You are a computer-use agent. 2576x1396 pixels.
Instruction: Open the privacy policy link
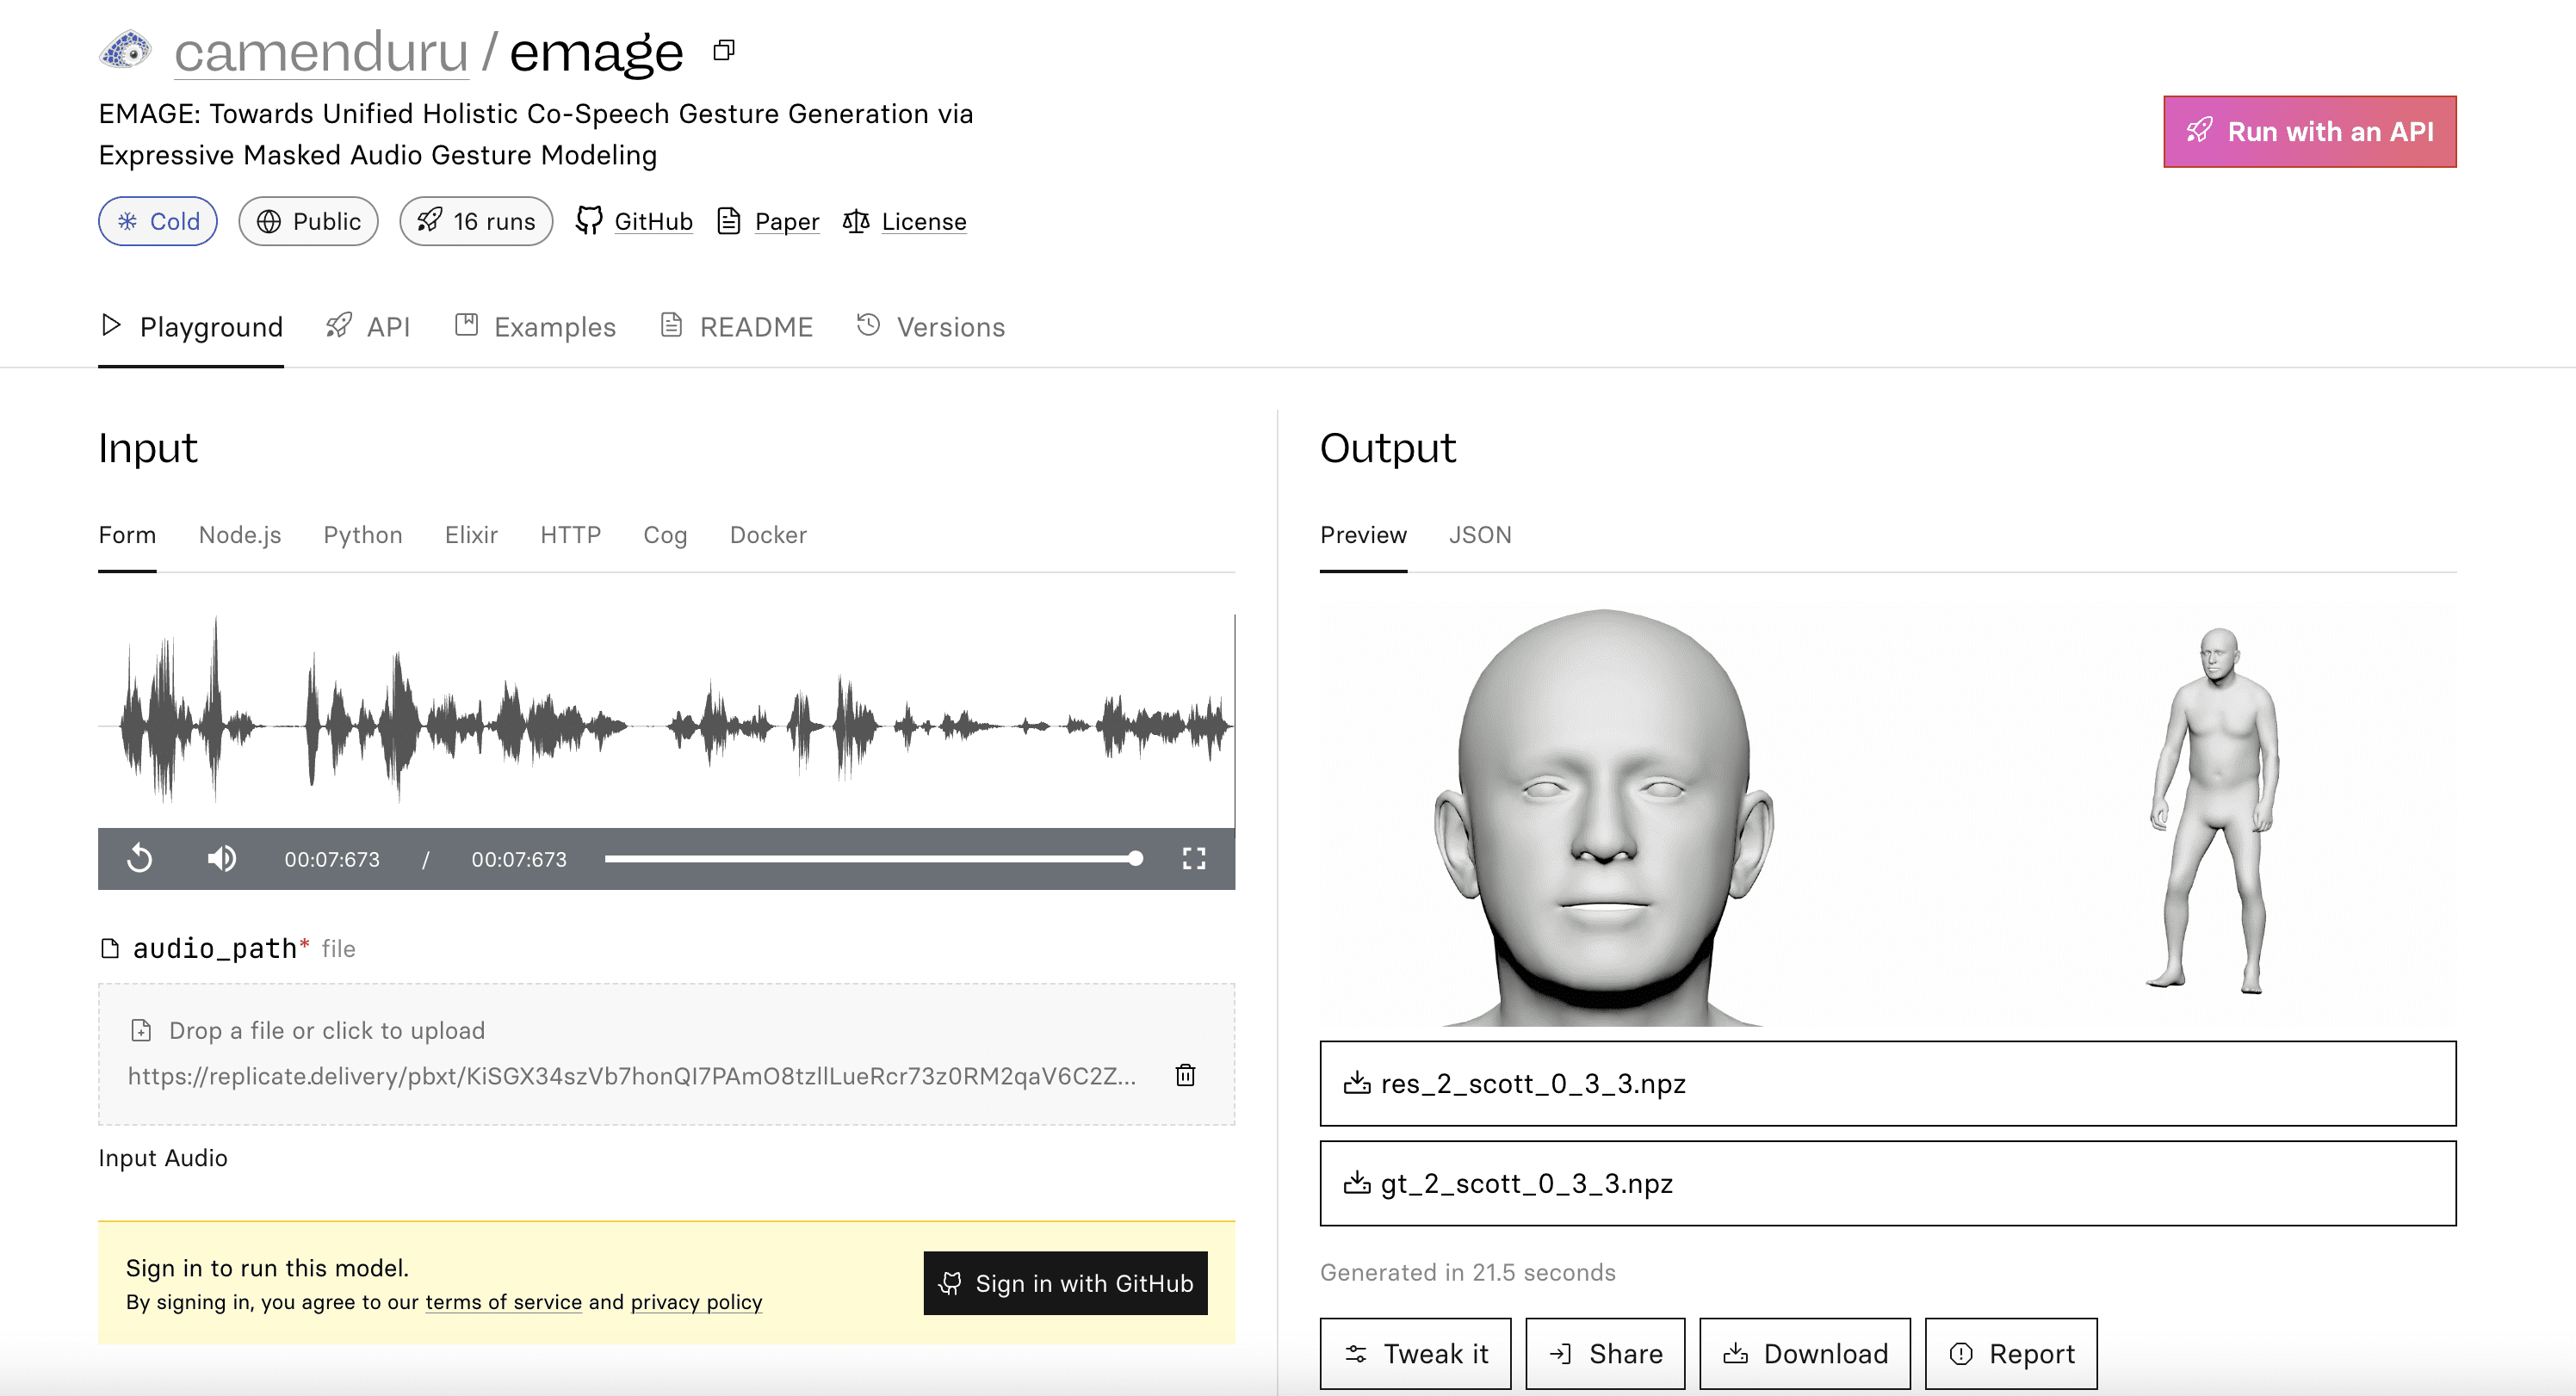coord(696,1302)
